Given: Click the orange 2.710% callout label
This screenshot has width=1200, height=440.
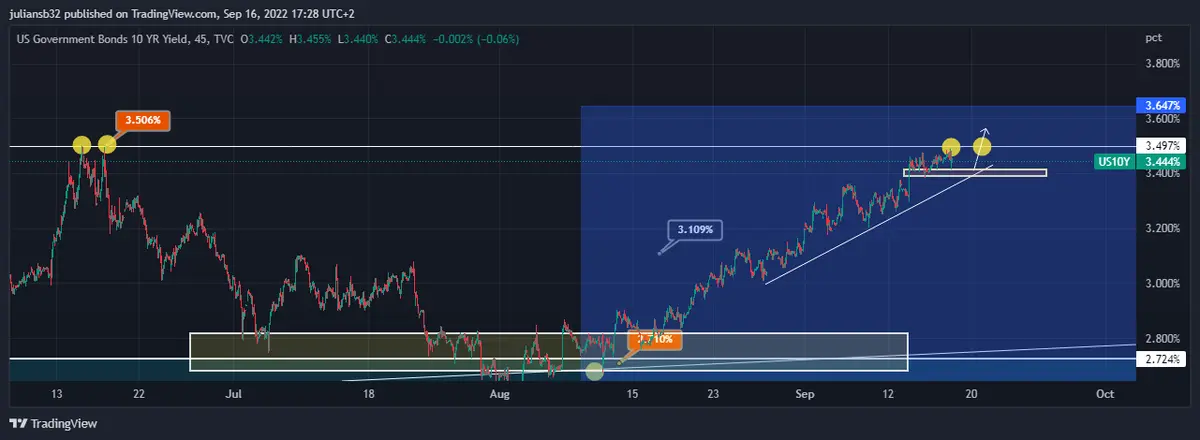Looking at the screenshot, I should tap(654, 340).
